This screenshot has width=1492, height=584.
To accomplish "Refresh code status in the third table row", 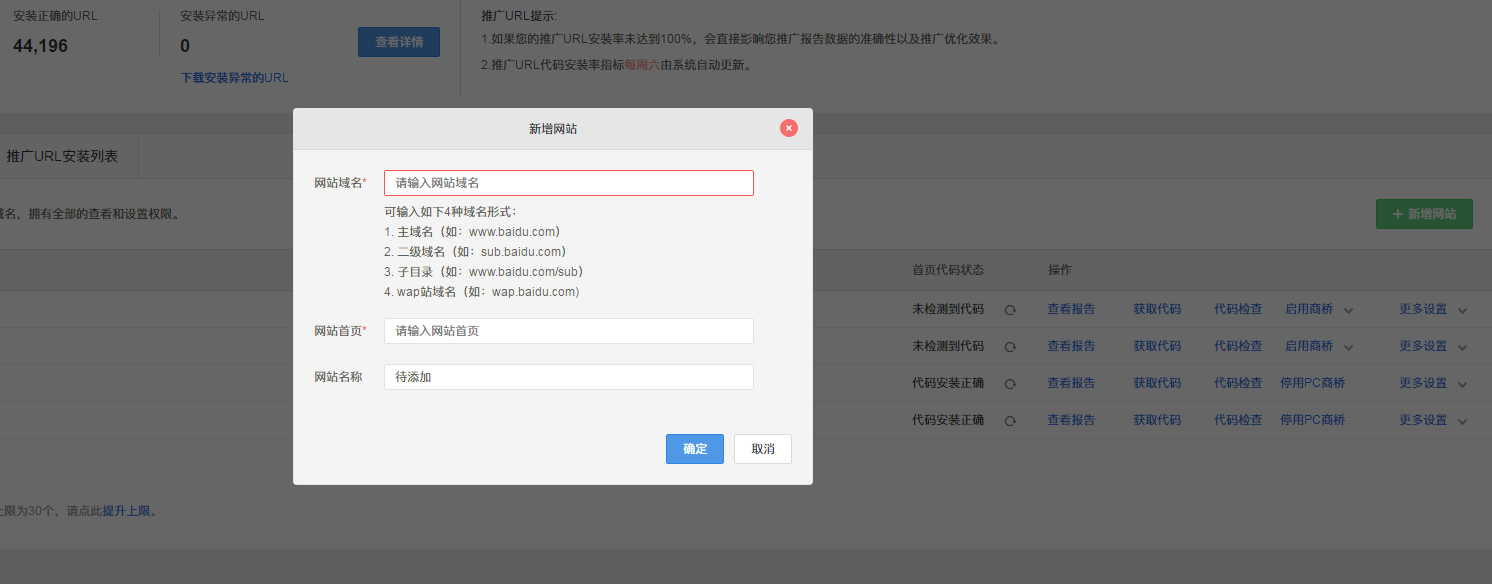I will pyautogui.click(x=1010, y=384).
